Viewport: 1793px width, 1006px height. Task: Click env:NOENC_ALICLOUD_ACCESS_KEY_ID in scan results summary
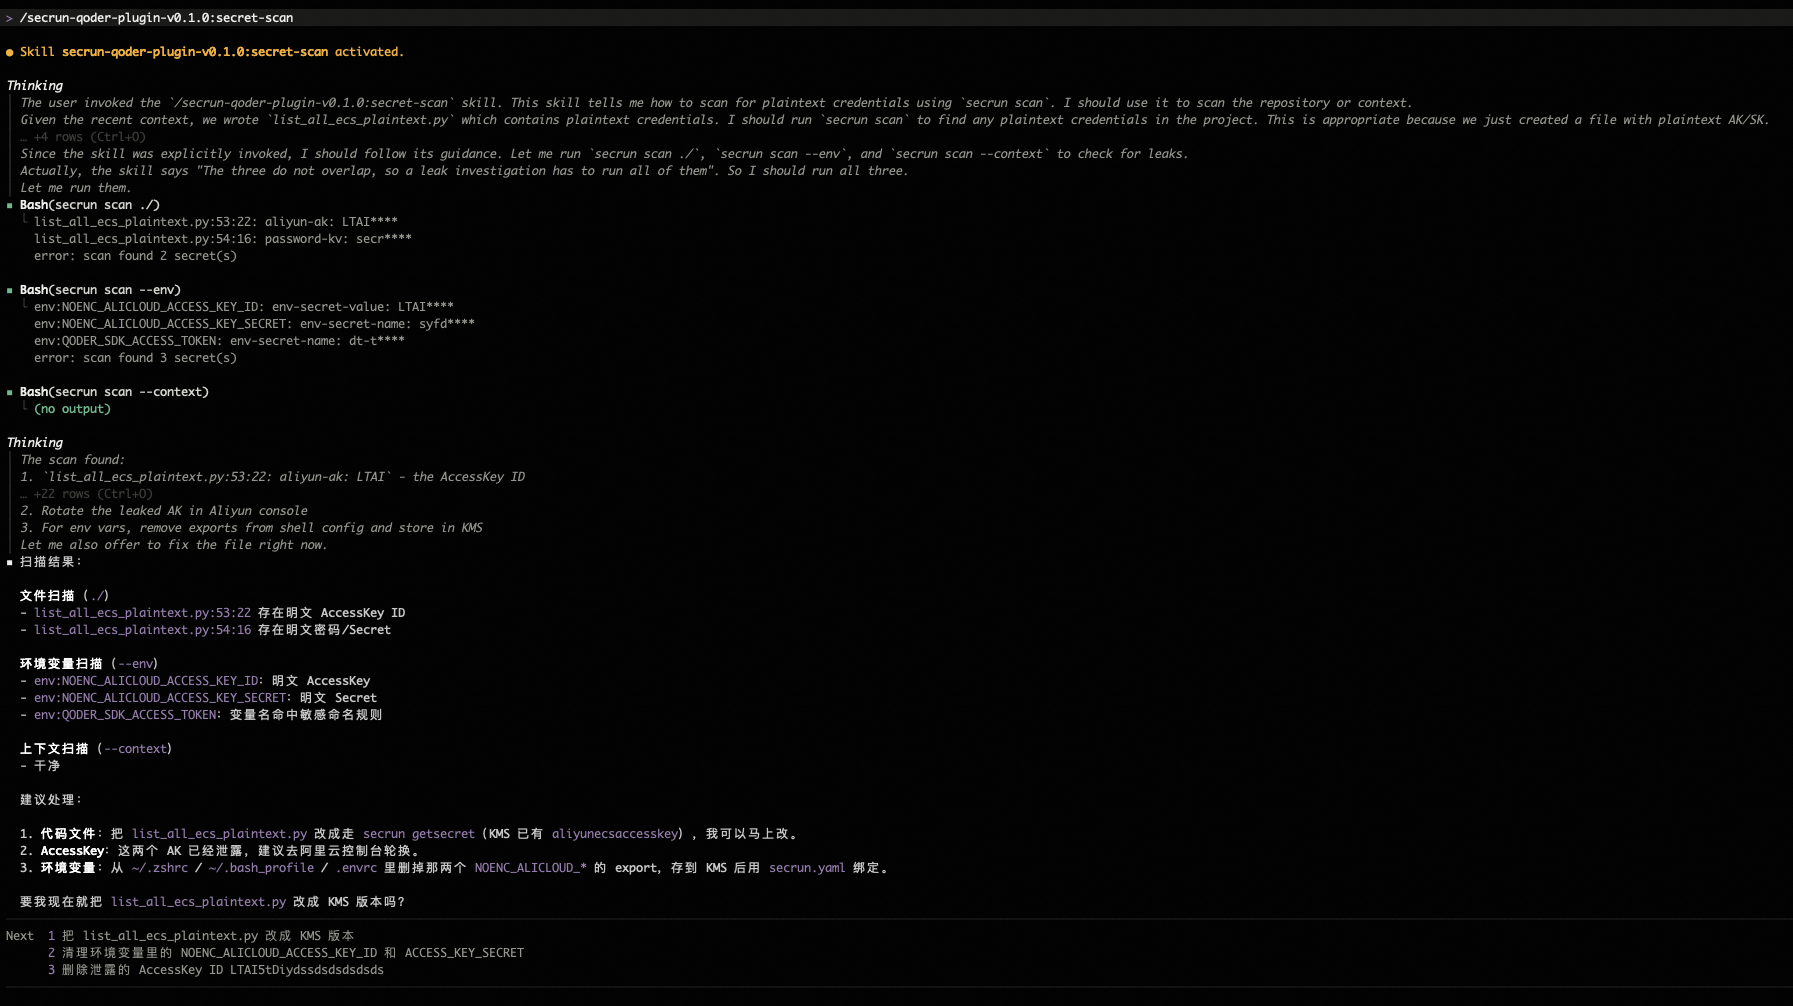coord(146,681)
